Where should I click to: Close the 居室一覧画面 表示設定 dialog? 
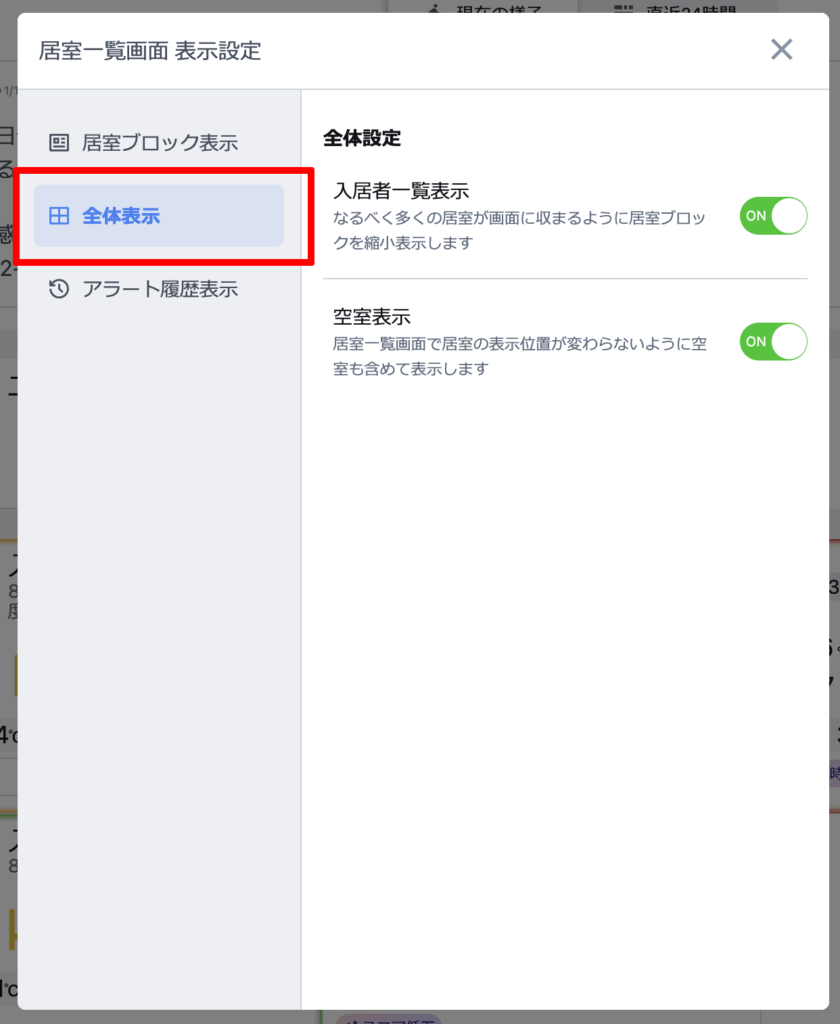click(781, 50)
